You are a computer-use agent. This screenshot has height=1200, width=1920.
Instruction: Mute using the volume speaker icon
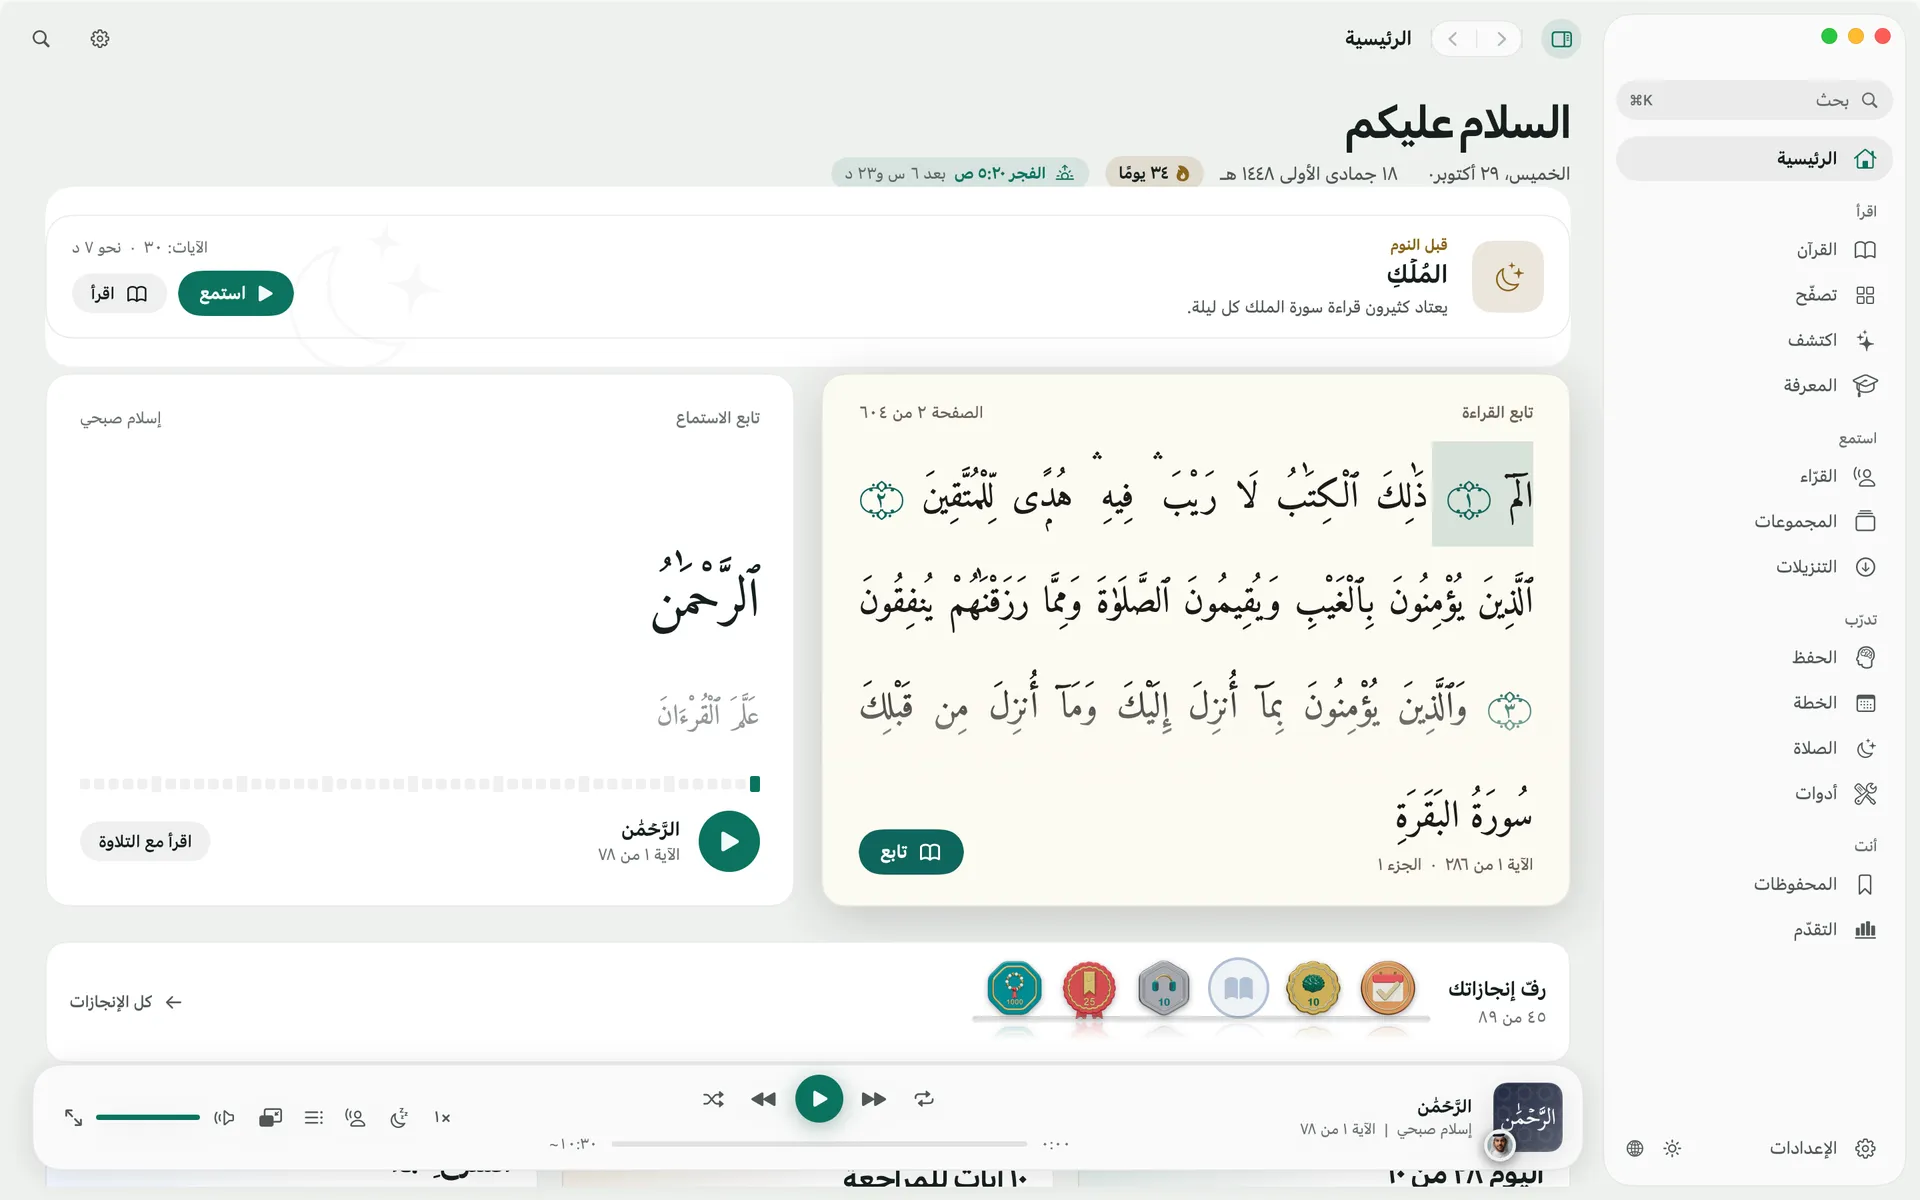(224, 1117)
